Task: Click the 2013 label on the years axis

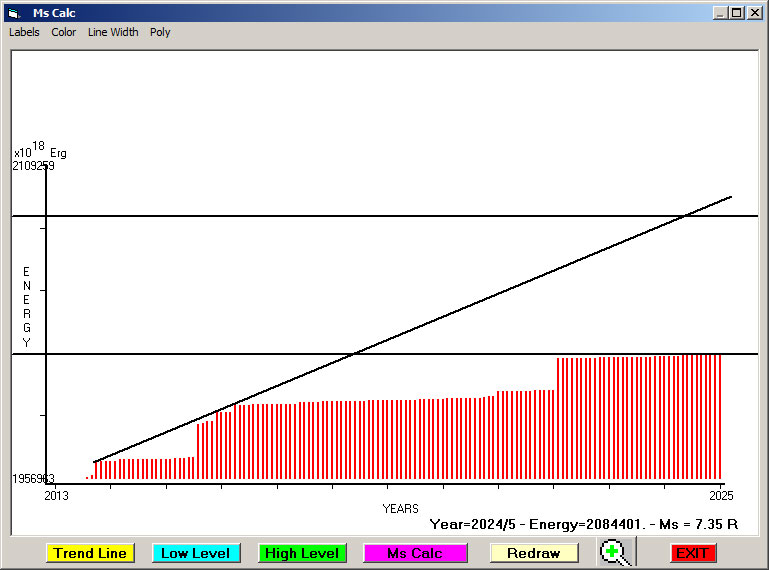Action: [x=57, y=495]
